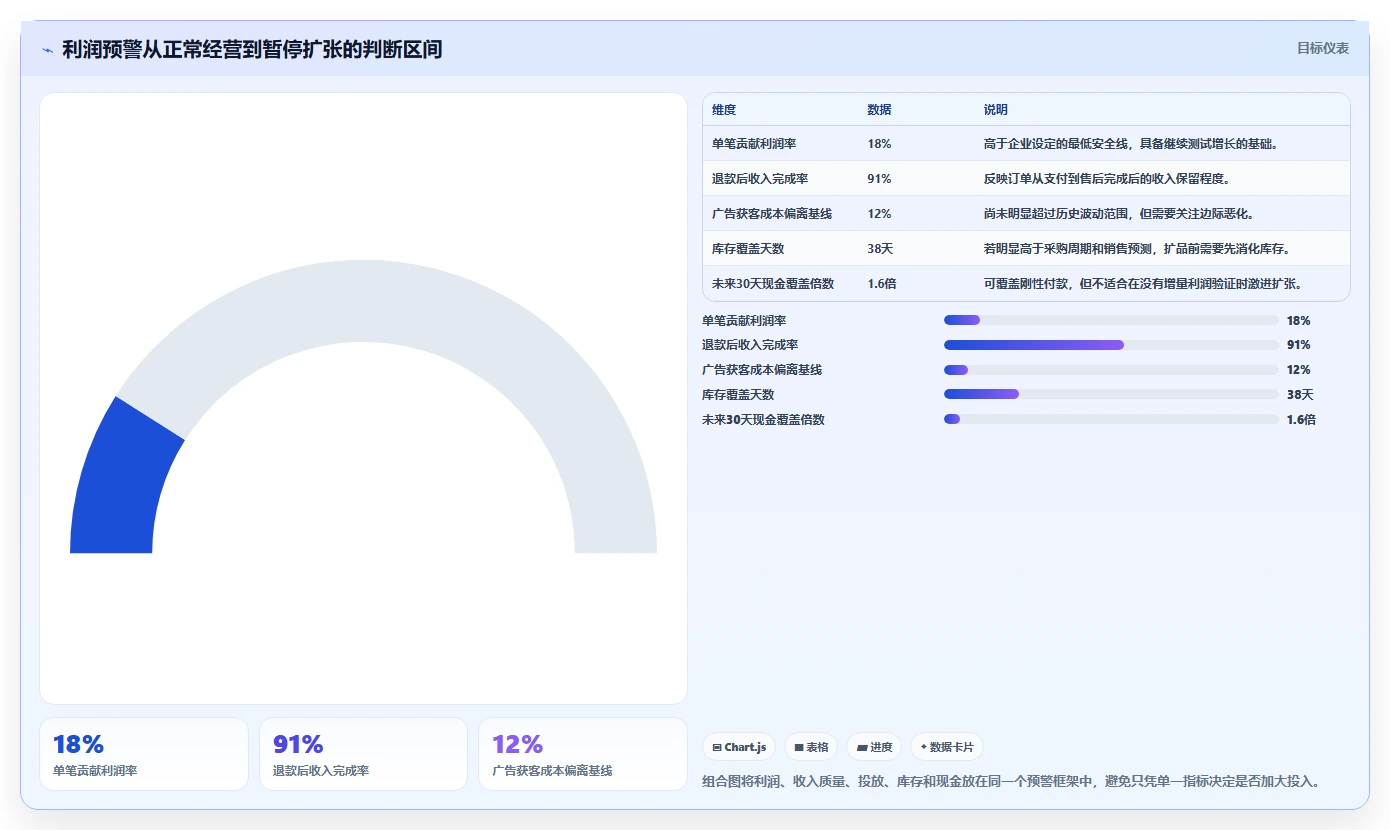
Task: Open the 18% 单笔贡献利润率 data card
Action: tap(144, 754)
